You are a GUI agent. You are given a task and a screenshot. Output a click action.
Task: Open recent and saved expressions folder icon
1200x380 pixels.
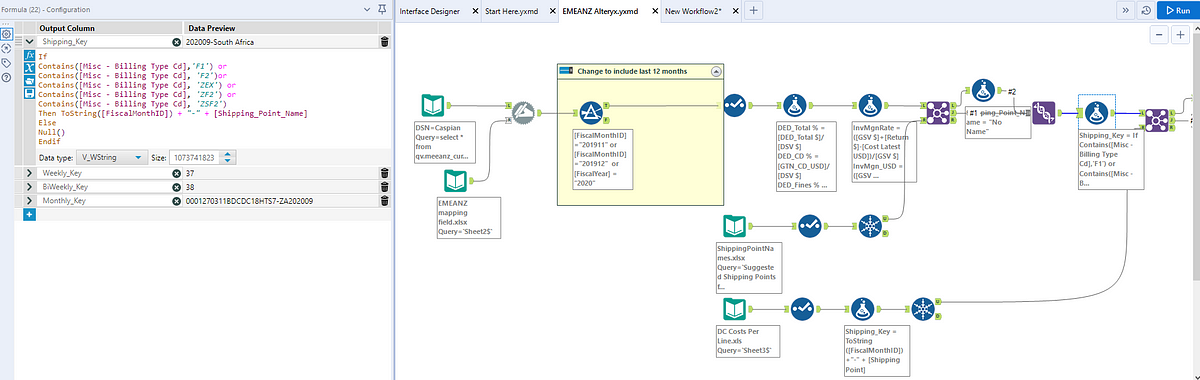[29, 81]
